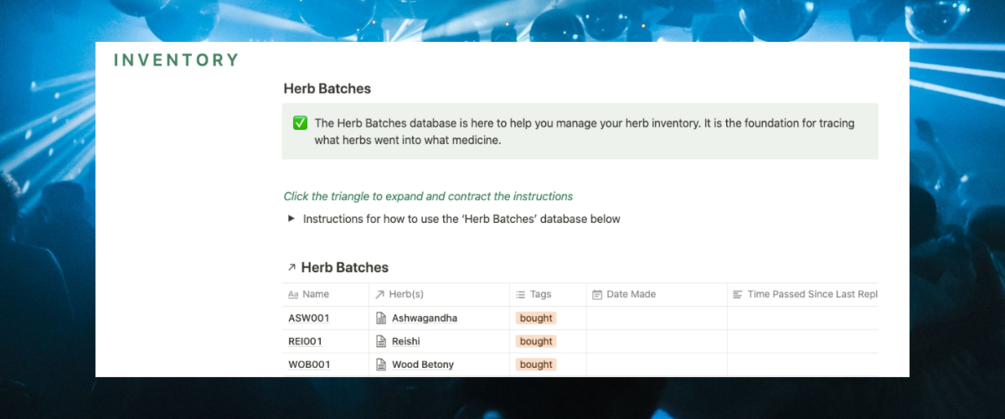
Task: Click the green checkmark callout icon
Action: [299, 123]
